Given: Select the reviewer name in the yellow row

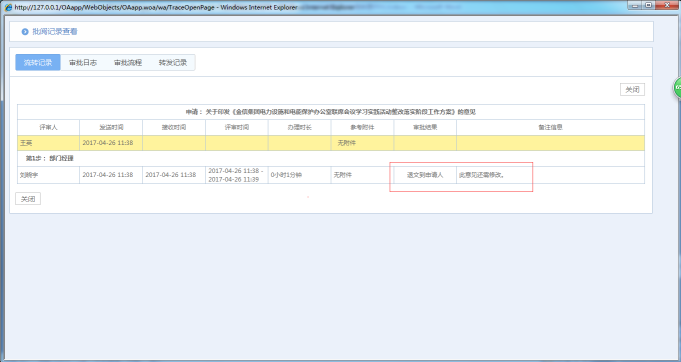Looking at the screenshot, I should pyautogui.click(x=26, y=143).
